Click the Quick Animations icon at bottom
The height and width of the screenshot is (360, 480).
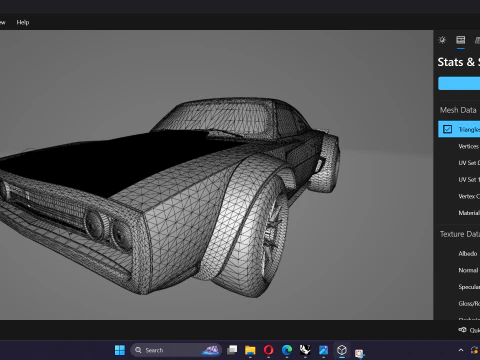(463, 330)
